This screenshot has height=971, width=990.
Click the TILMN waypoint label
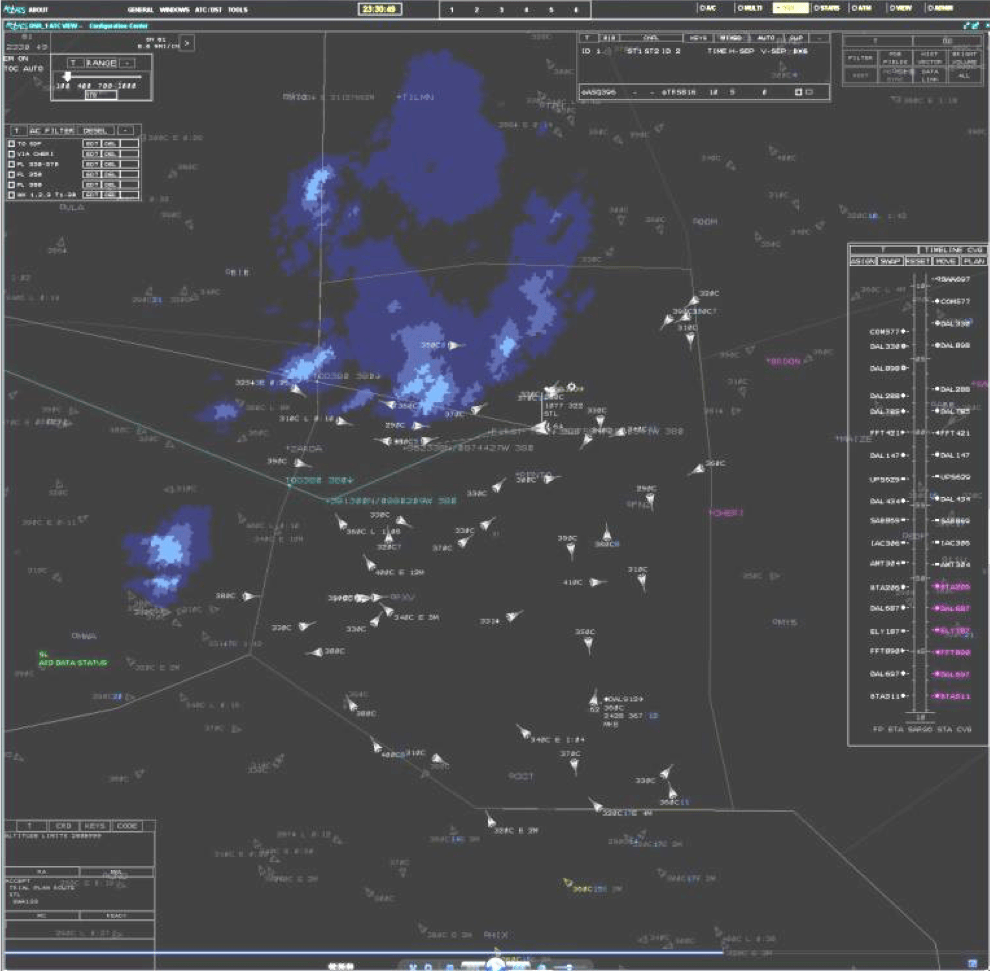tap(417, 97)
